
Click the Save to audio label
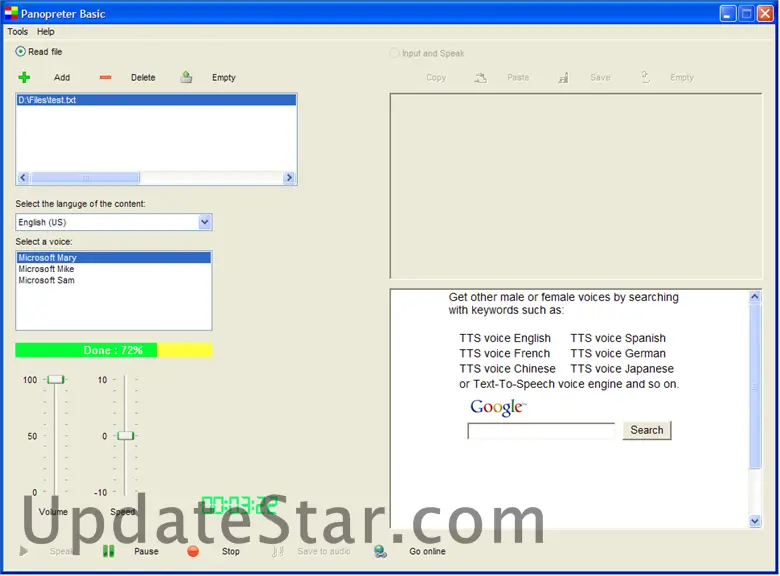tap(324, 551)
